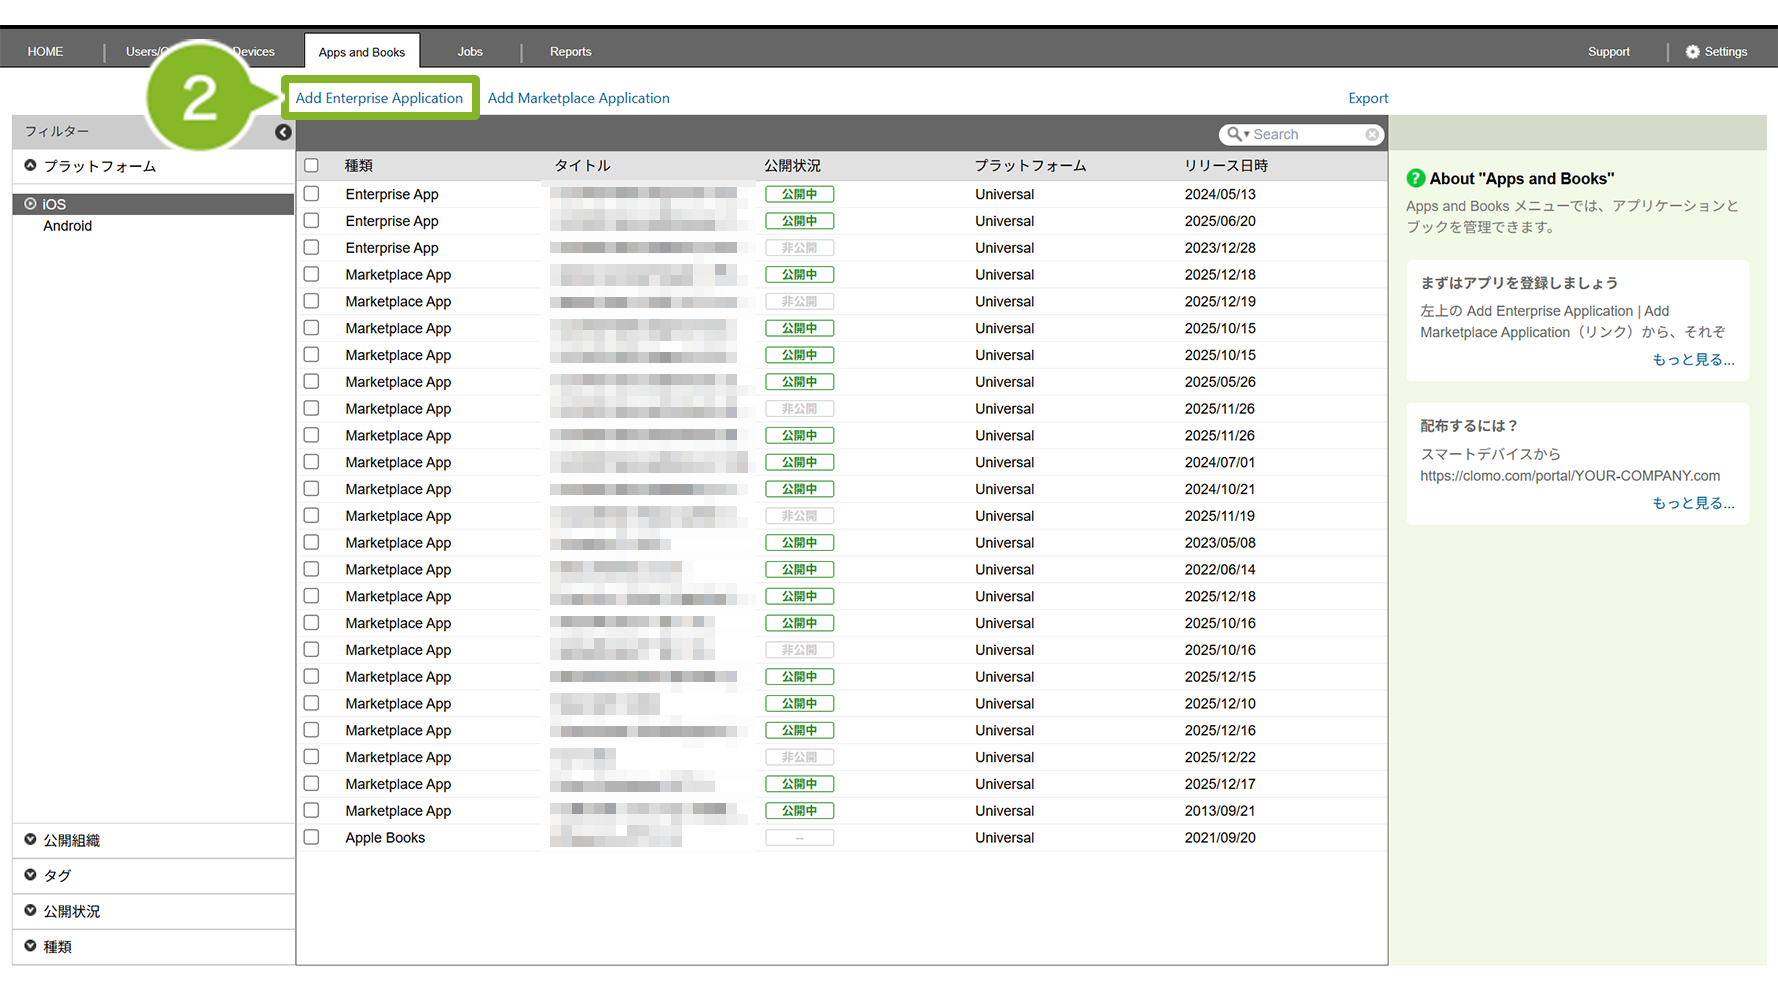Toggle the select-all checkbox in table header
Viewport: 1778px width, 1000px height.
(x=312, y=166)
